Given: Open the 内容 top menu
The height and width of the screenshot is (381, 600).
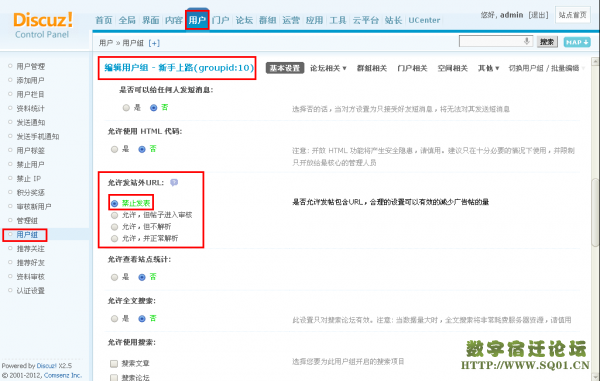Looking at the screenshot, I should coord(174,20).
